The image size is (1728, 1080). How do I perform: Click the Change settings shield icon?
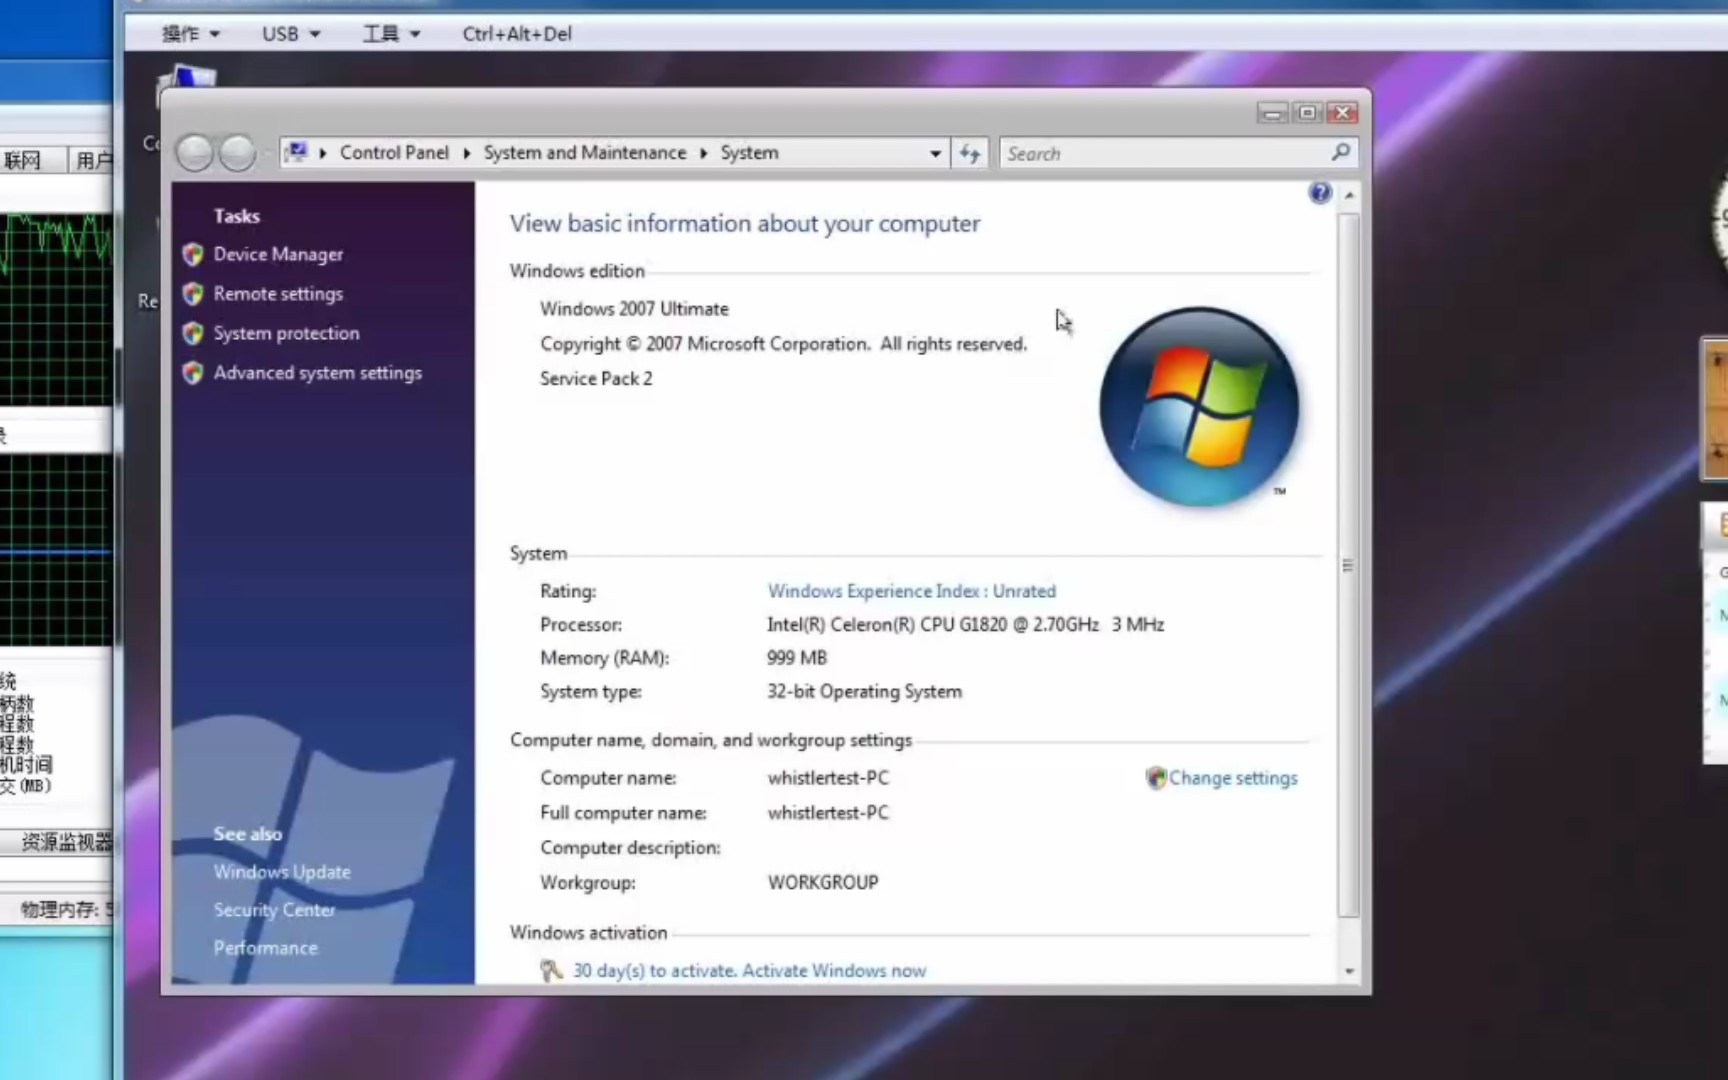click(x=1156, y=778)
